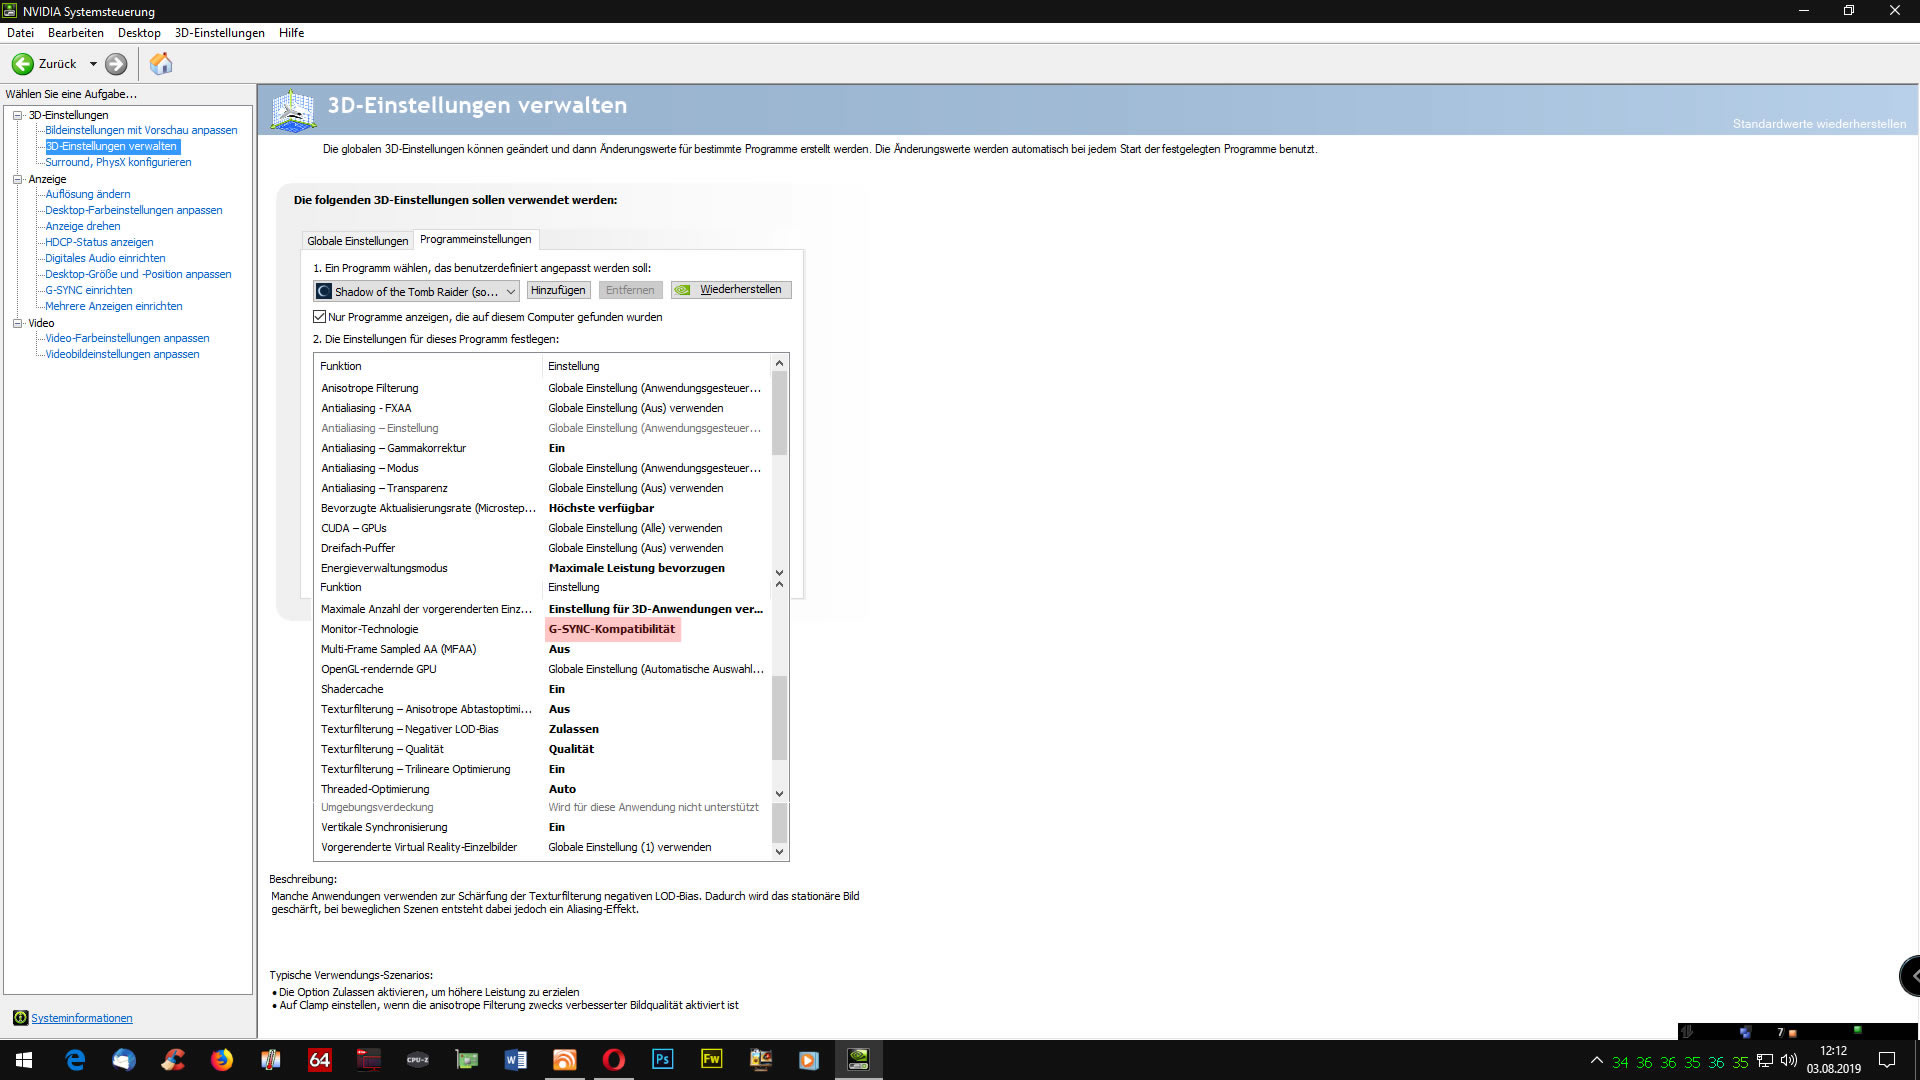
Task: Open the Opera browser taskbar icon
Action: tap(613, 1059)
